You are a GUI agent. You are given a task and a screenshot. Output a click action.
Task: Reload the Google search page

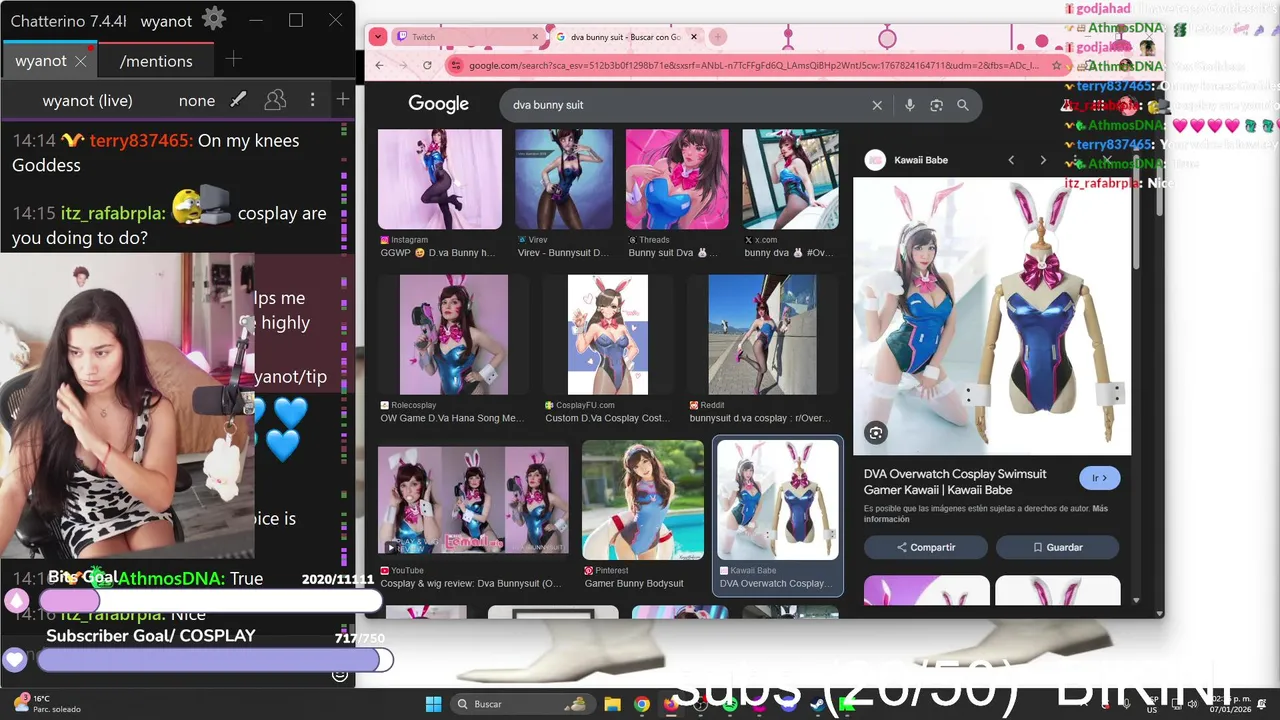coord(427,65)
